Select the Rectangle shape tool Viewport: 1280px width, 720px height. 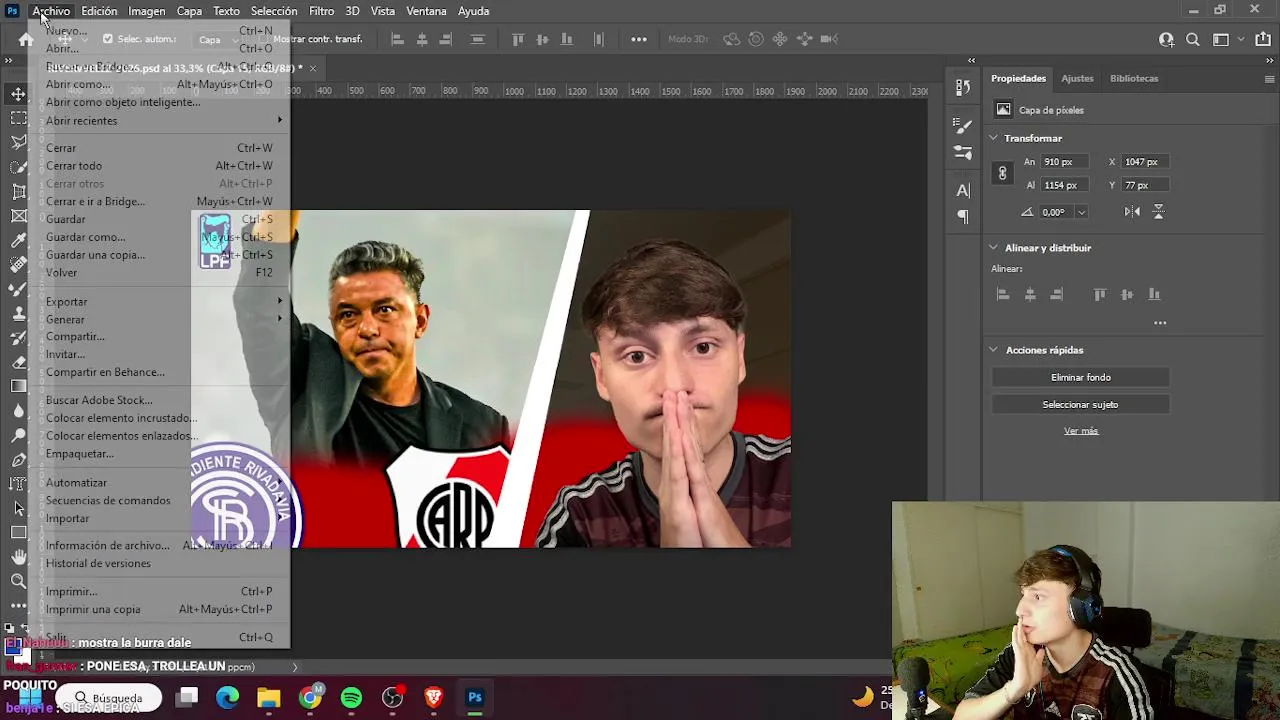coord(19,532)
